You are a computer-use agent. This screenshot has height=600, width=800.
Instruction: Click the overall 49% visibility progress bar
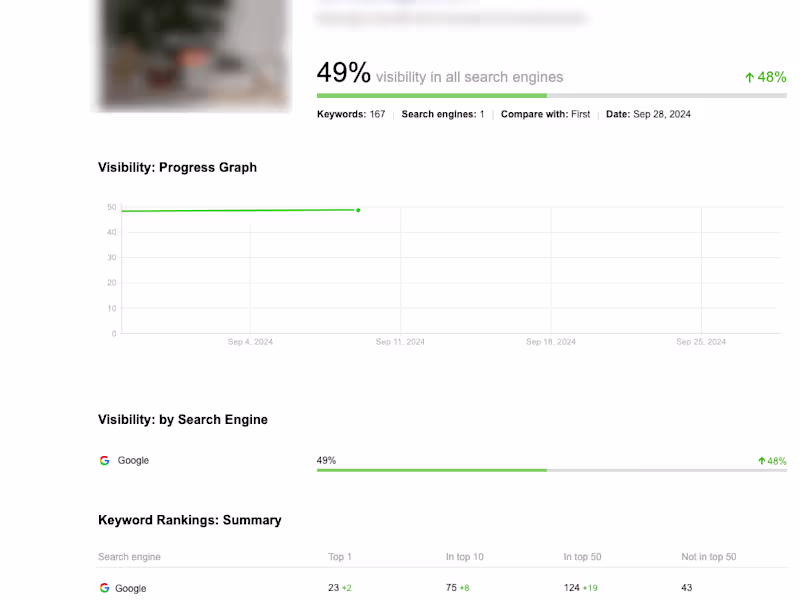coord(551,96)
